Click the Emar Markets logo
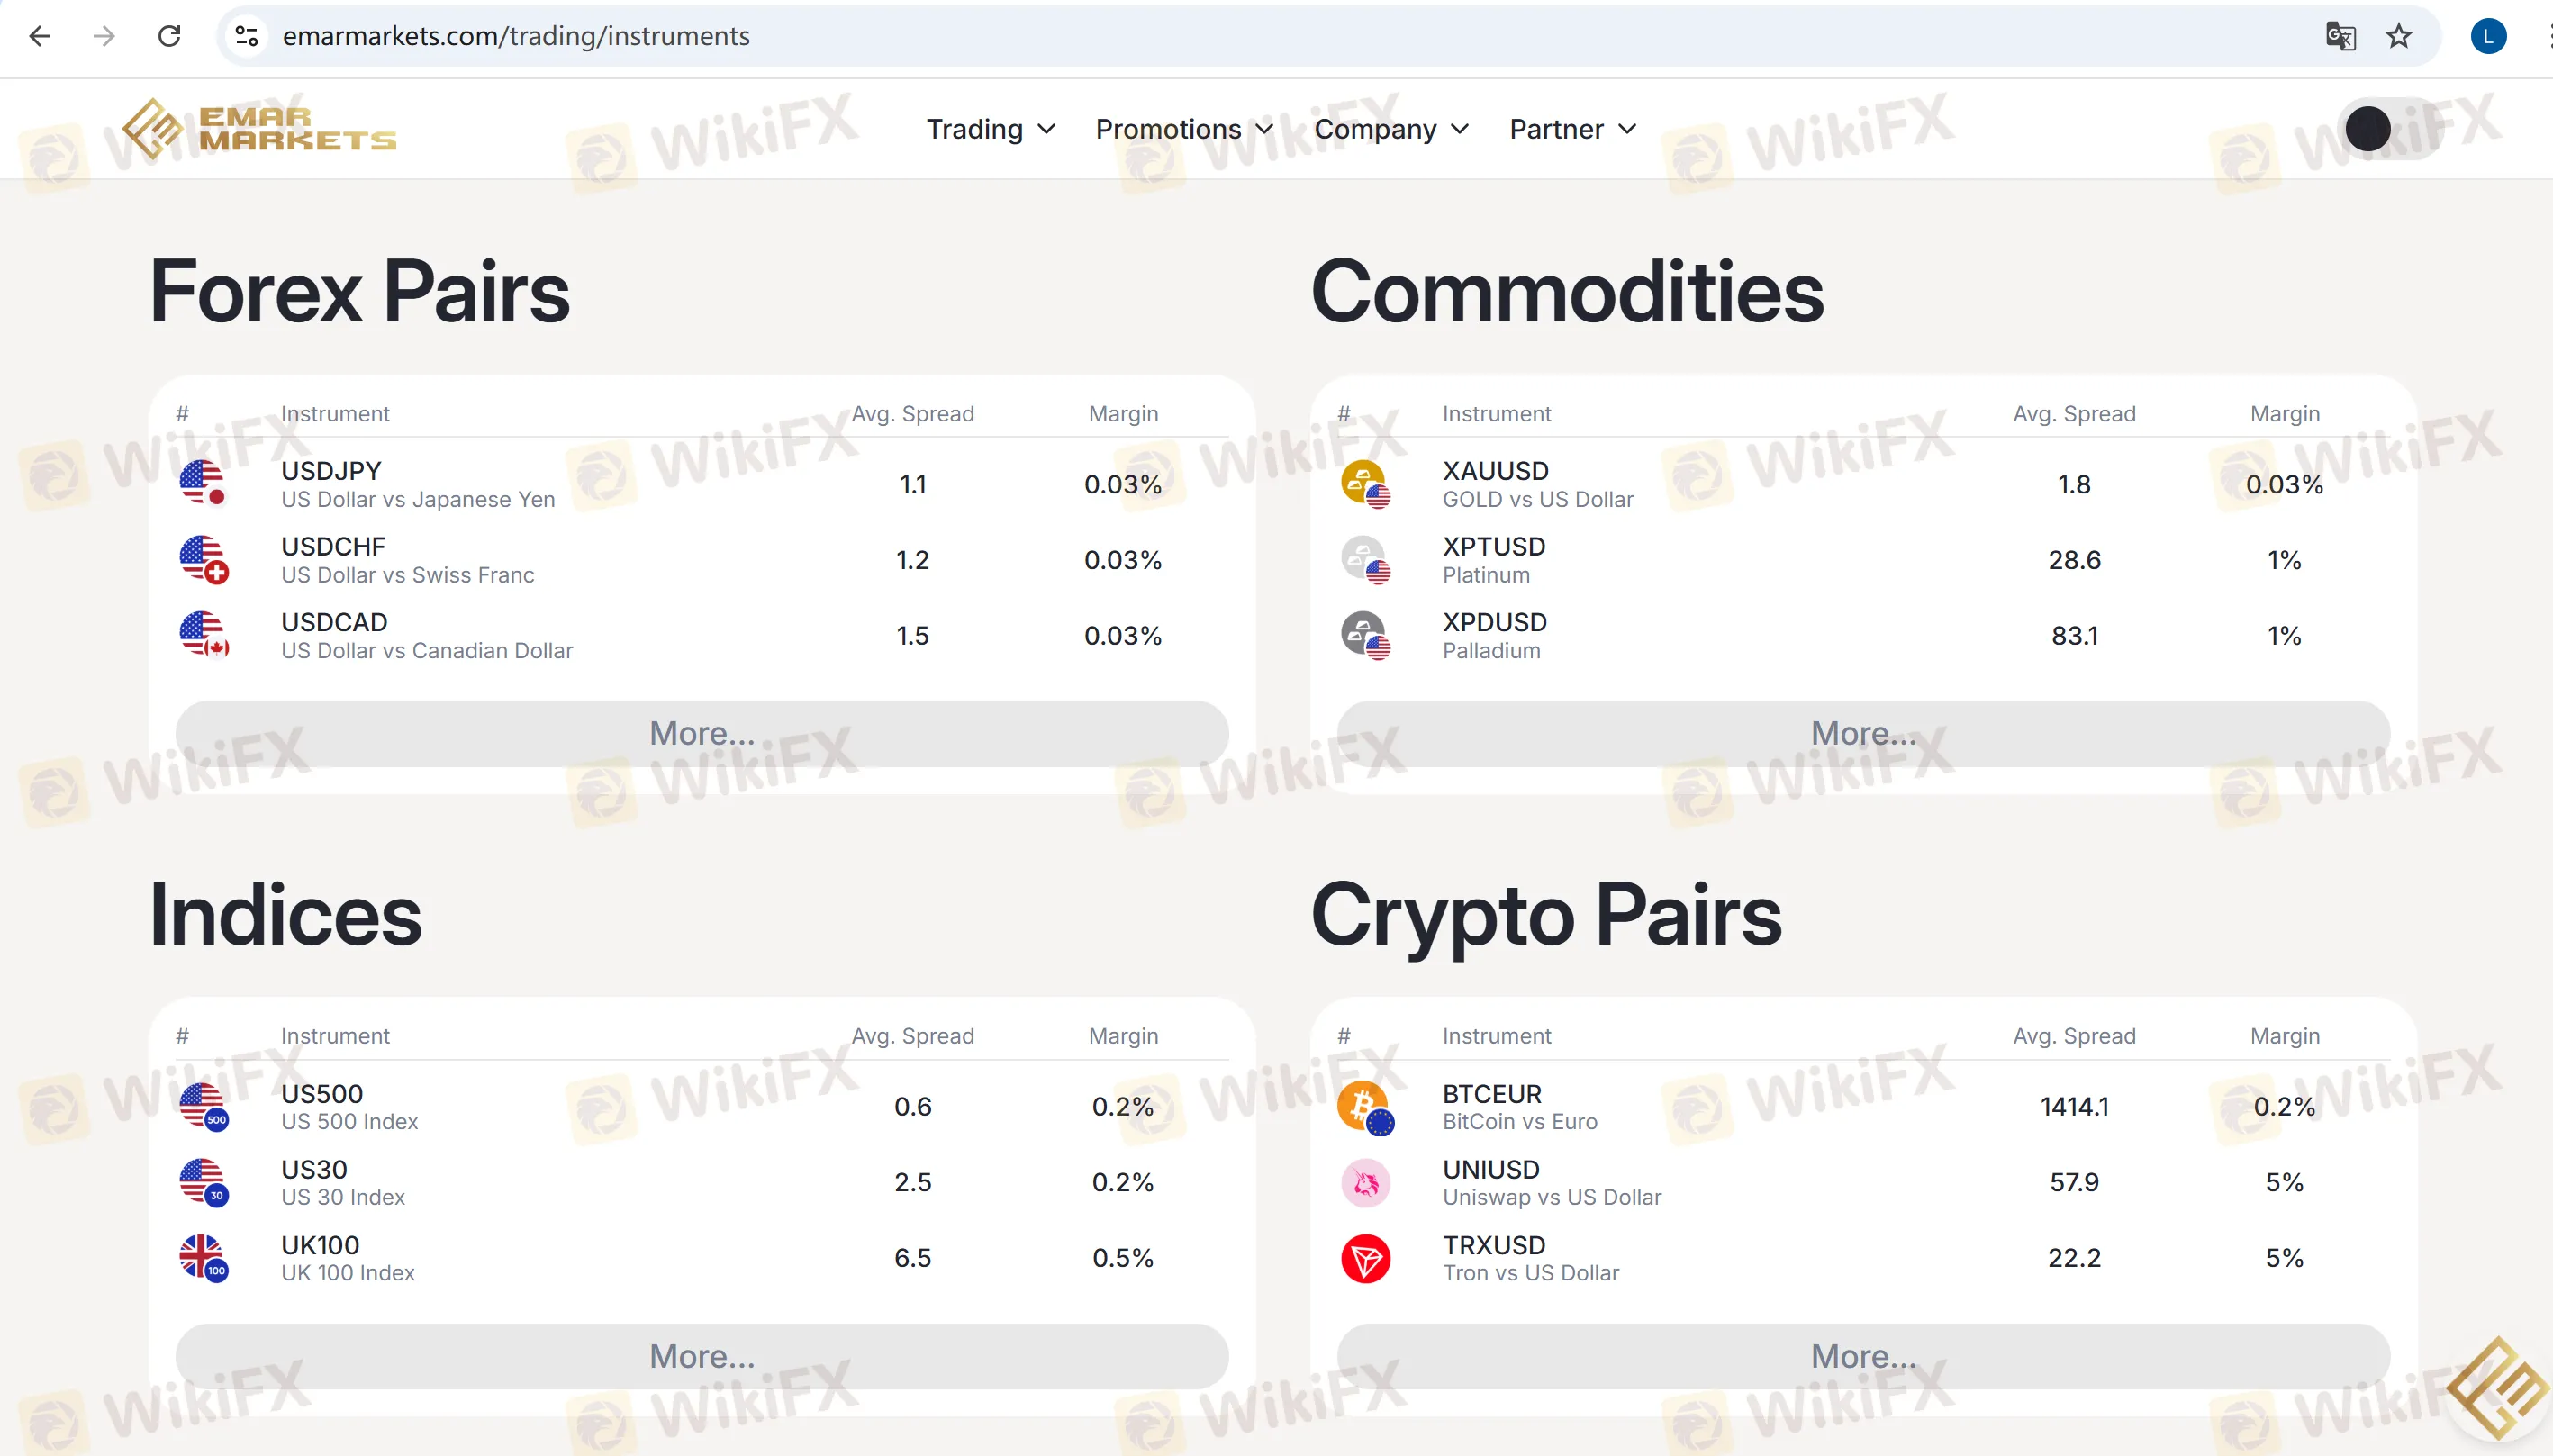 (259, 129)
